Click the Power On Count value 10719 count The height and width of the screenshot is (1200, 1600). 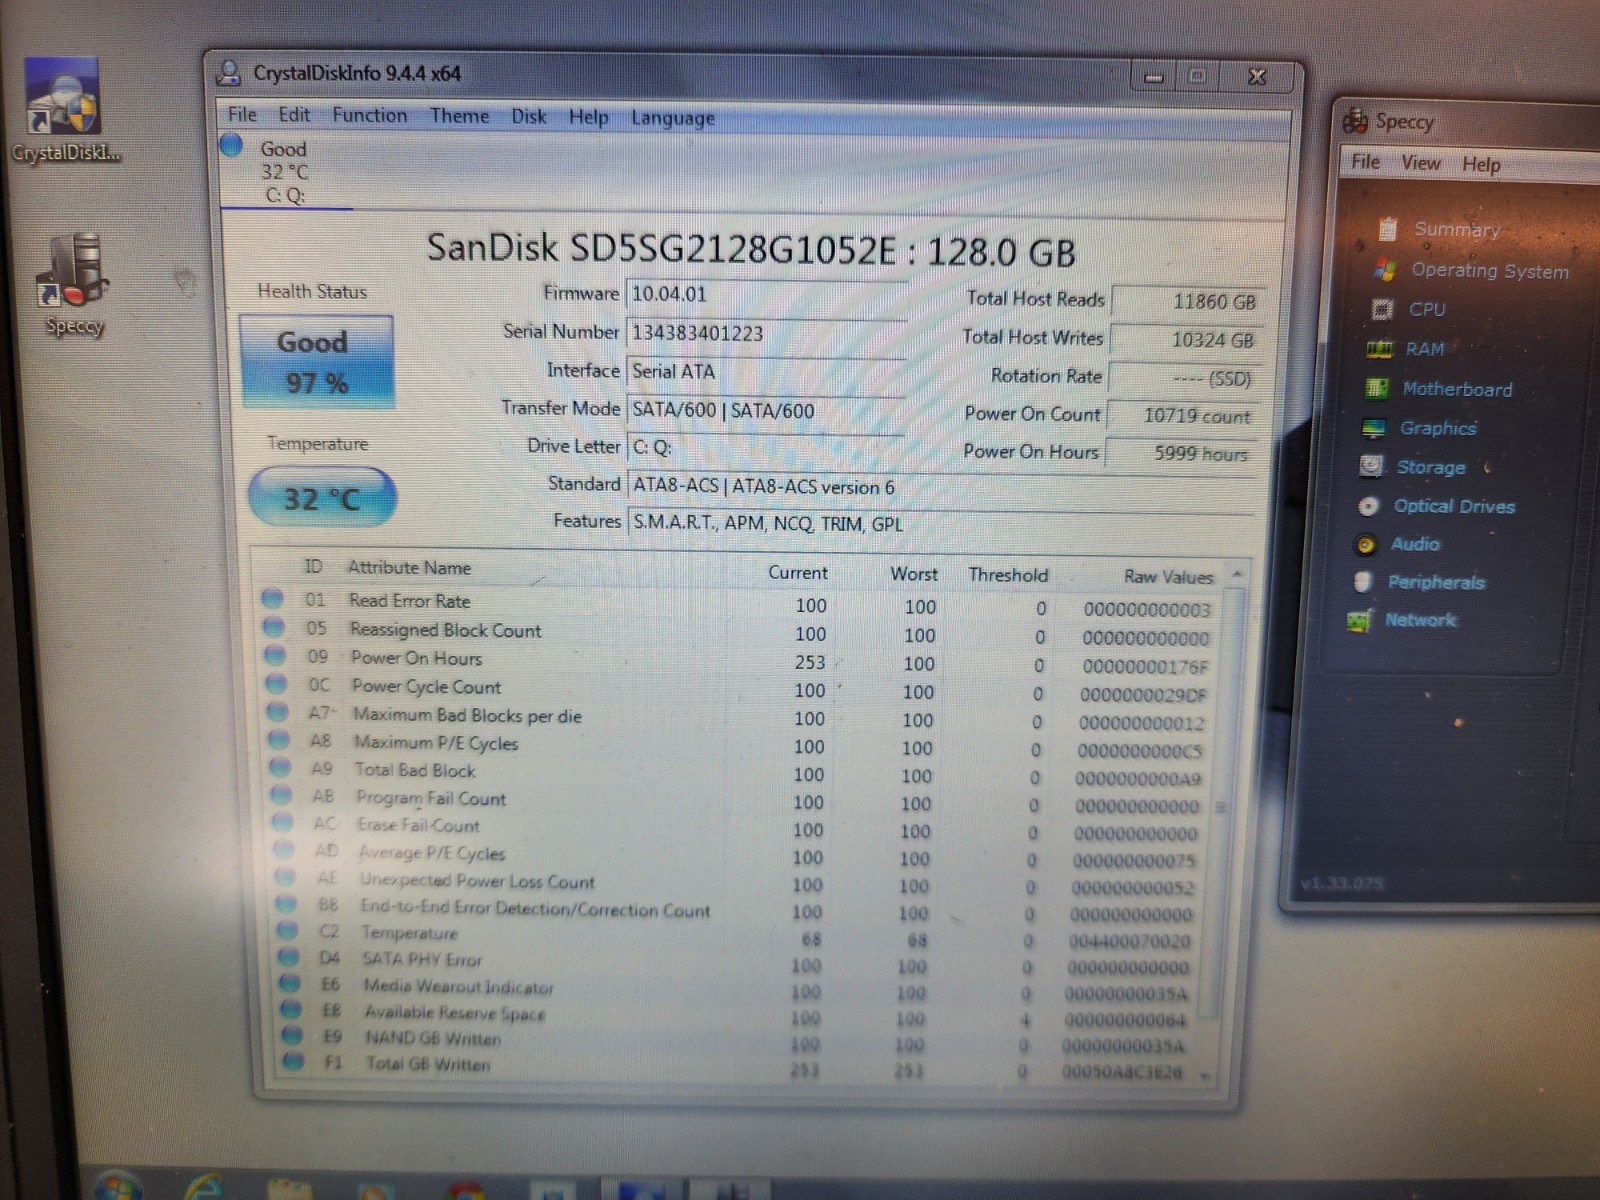(x=1181, y=416)
